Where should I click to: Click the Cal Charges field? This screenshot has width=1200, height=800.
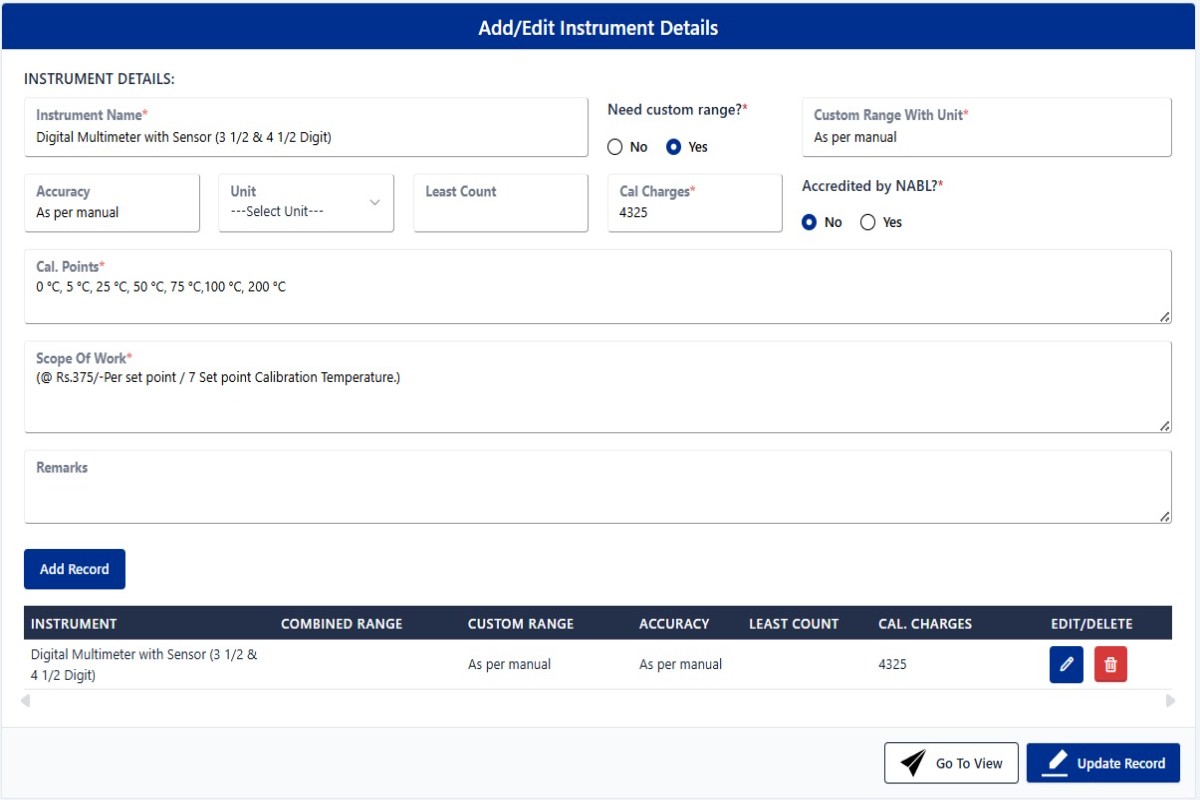pyautogui.click(x=694, y=212)
